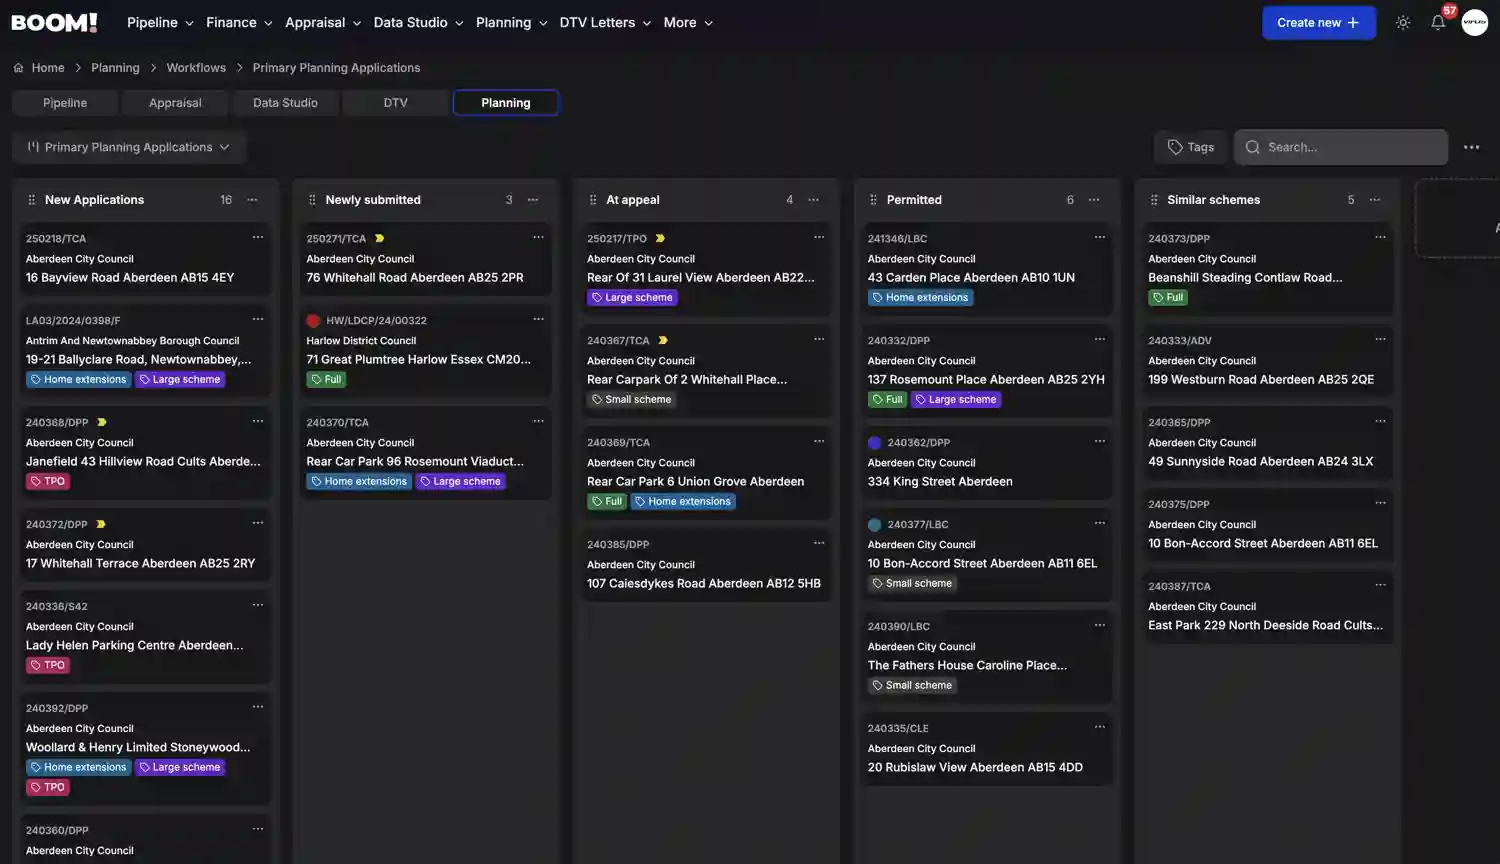Image resolution: width=1500 pixels, height=864 pixels.
Task: Click yellow flag icon on 240388/DPP
Action: click(x=101, y=422)
